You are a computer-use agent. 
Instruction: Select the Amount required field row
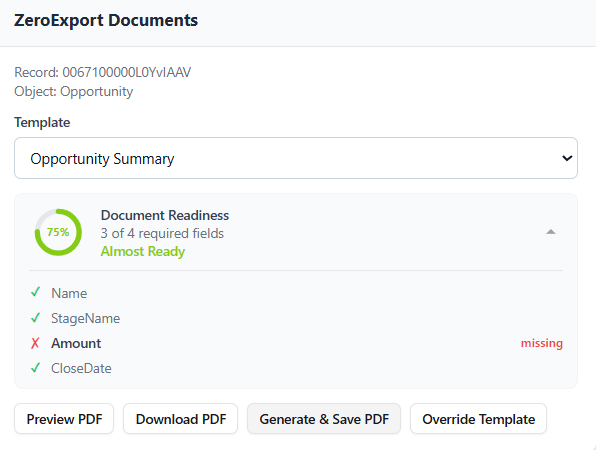click(296, 343)
